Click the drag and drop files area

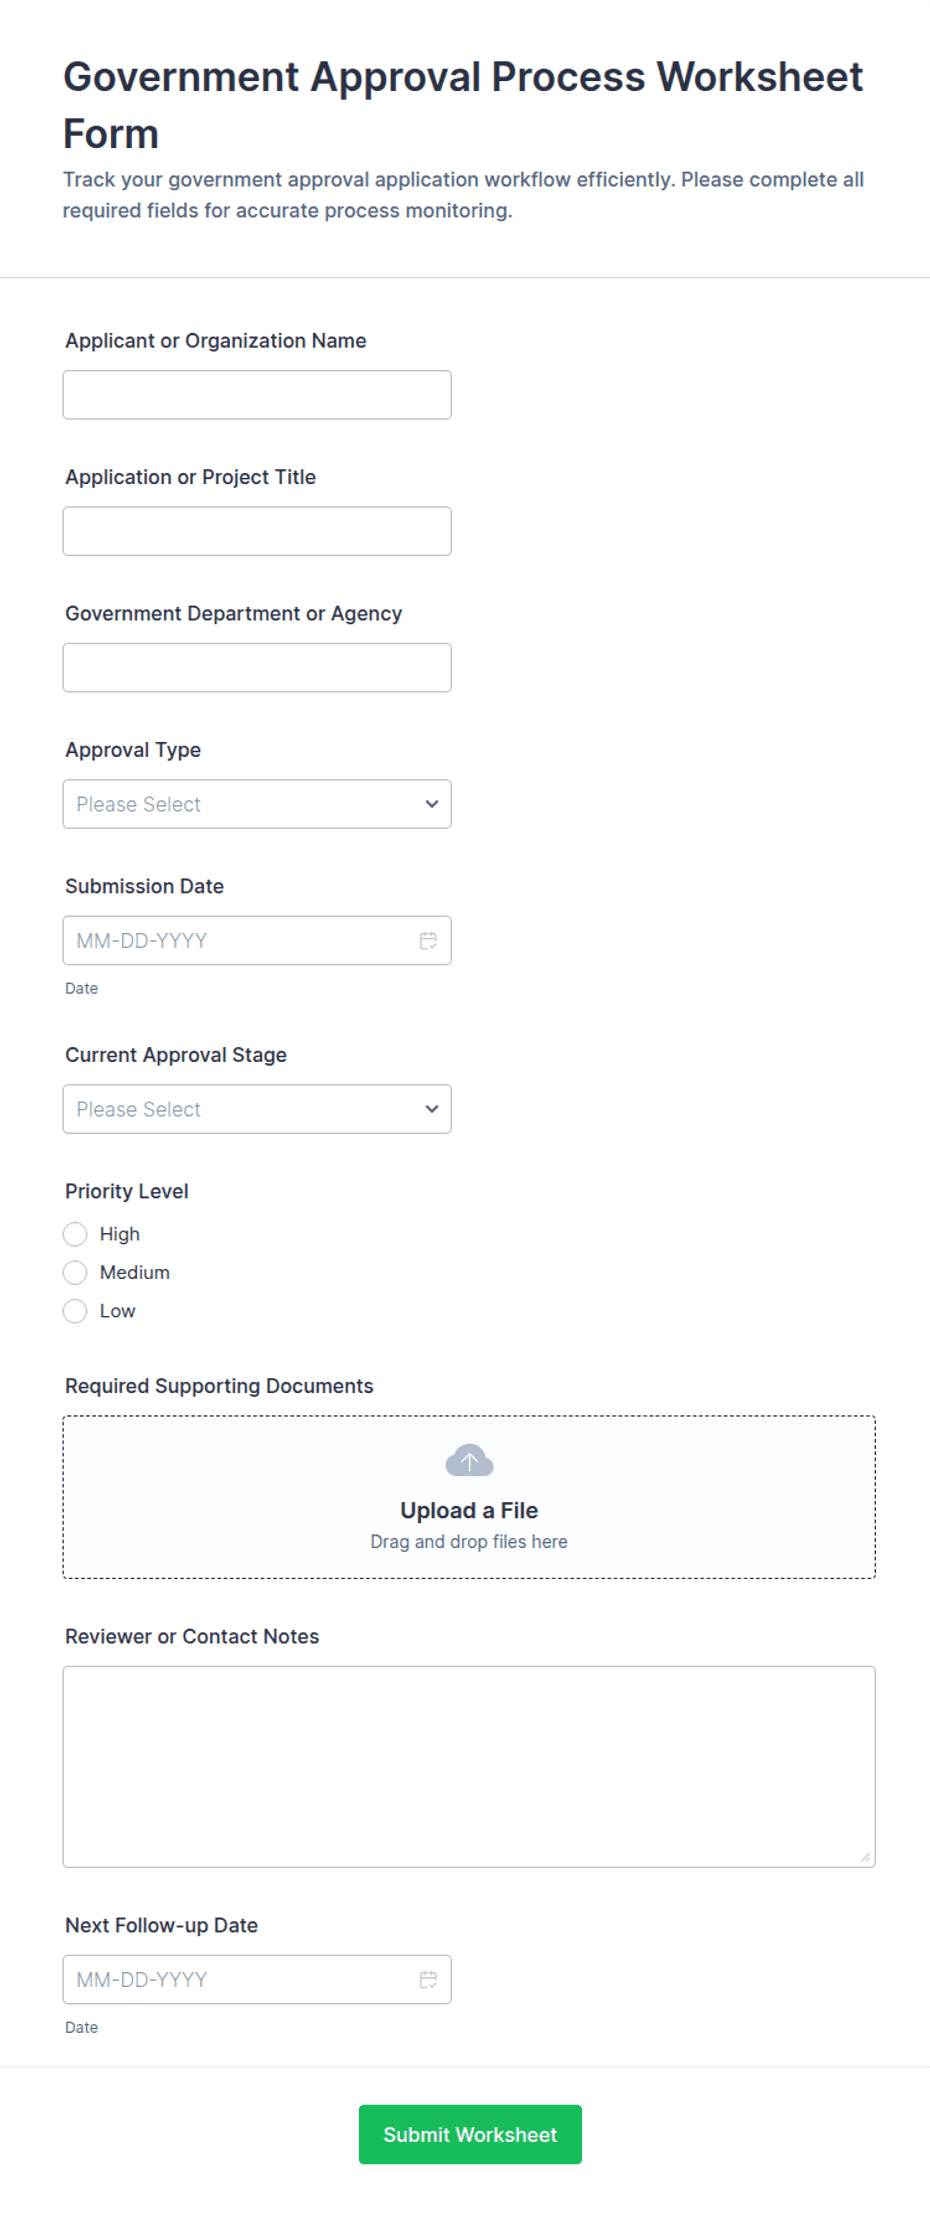[469, 1497]
